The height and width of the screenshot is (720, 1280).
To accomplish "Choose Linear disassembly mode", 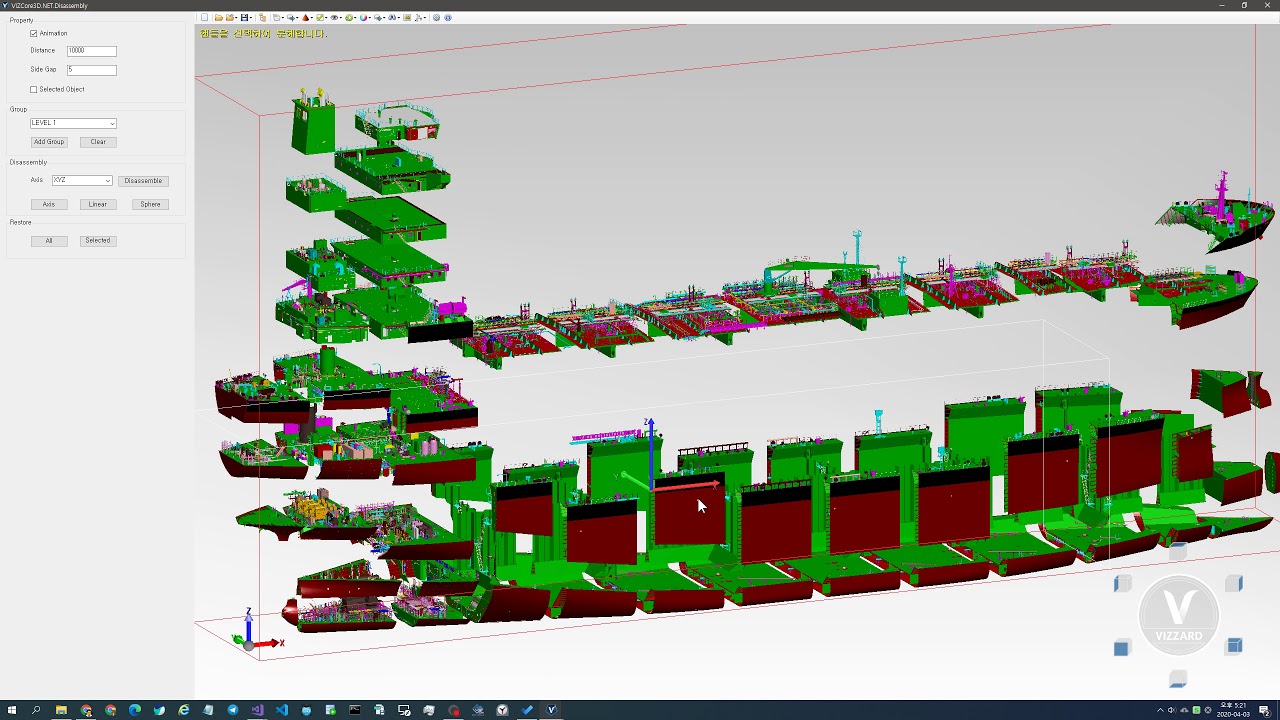I will pos(98,204).
